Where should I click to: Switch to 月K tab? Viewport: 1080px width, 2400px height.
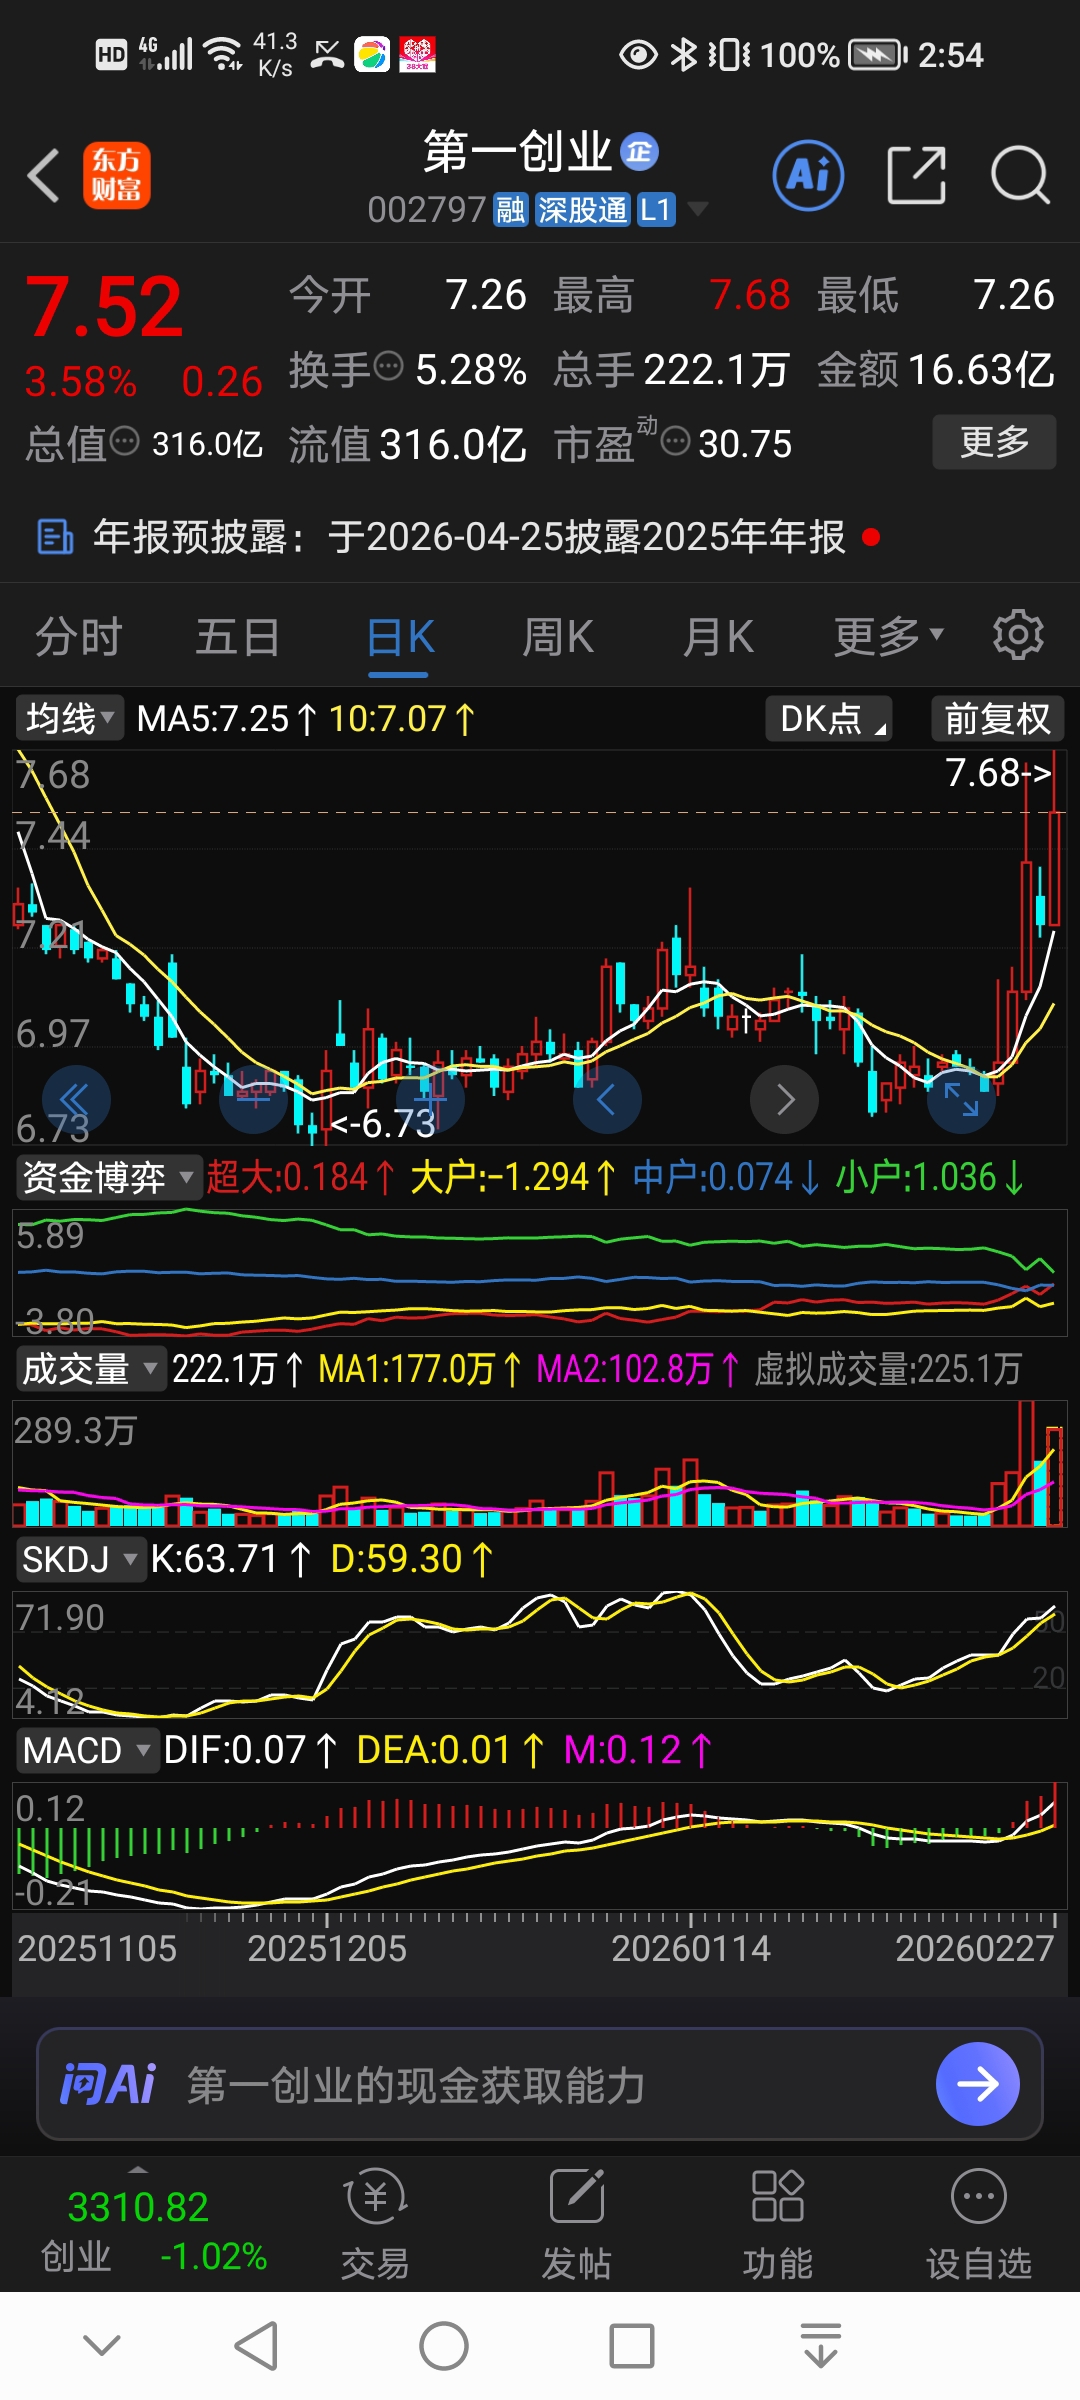point(718,636)
